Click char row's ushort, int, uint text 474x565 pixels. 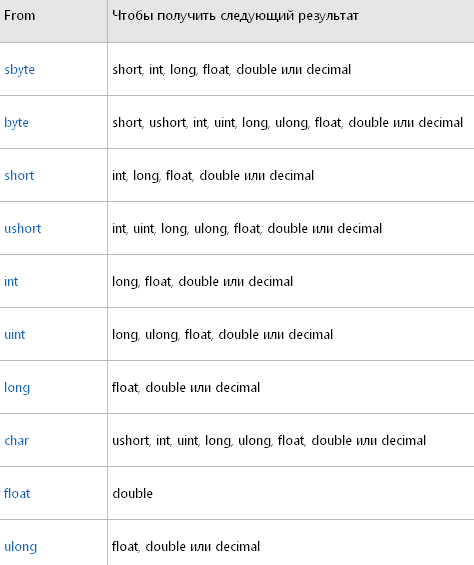click(x=156, y=440)
